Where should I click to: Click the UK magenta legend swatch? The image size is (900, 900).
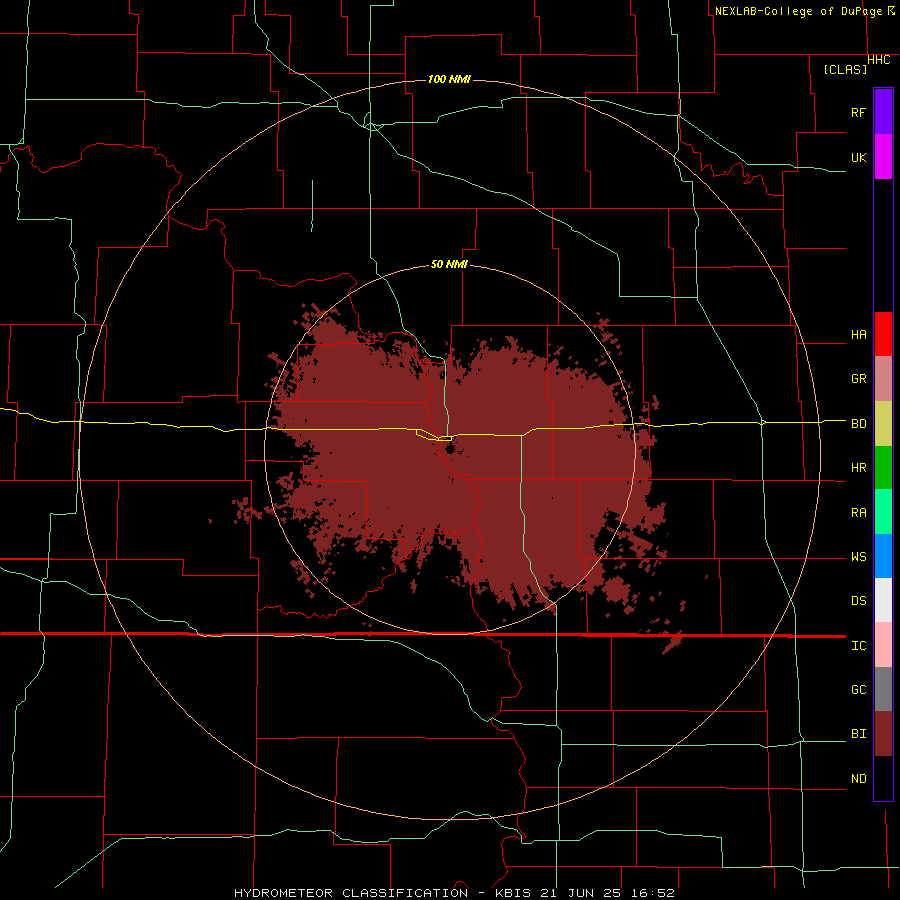tap(883, 157)
